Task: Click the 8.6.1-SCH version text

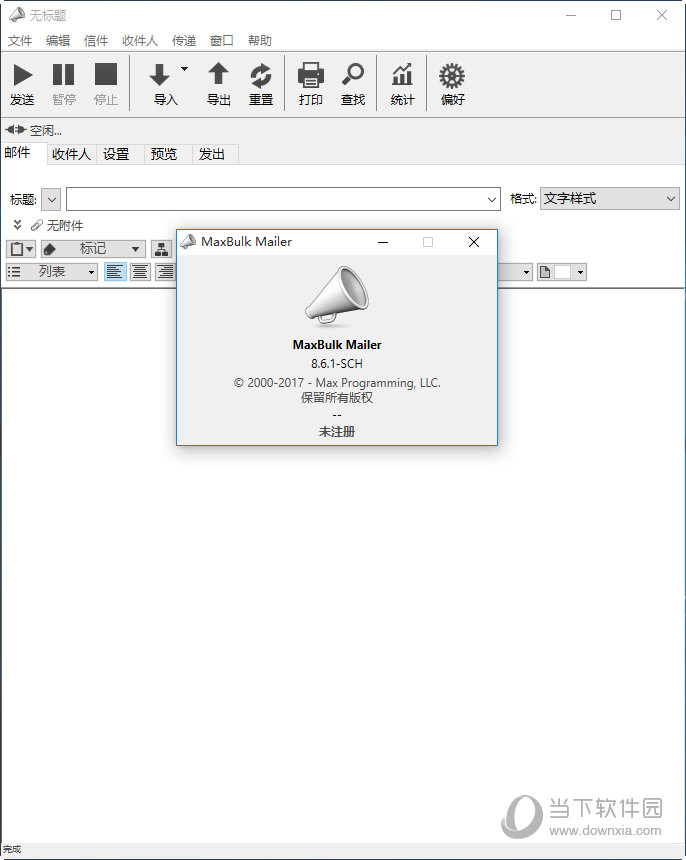Action: [337, 364]
